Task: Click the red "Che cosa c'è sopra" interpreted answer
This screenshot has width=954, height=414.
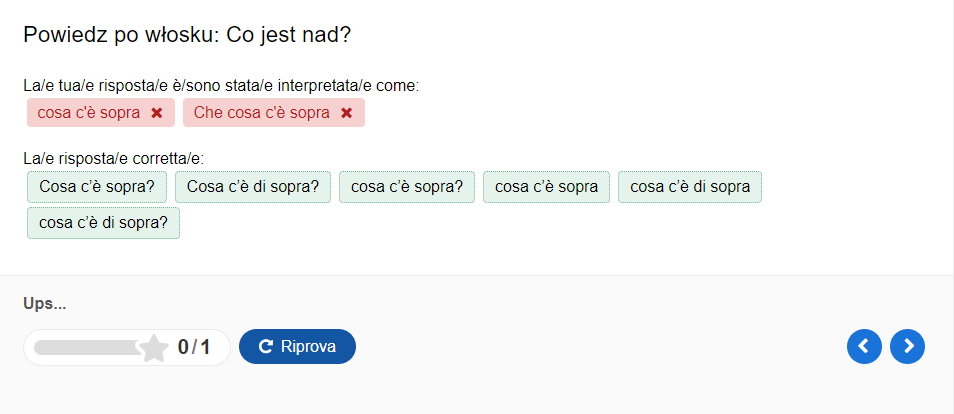Action: tap(262, 113)
